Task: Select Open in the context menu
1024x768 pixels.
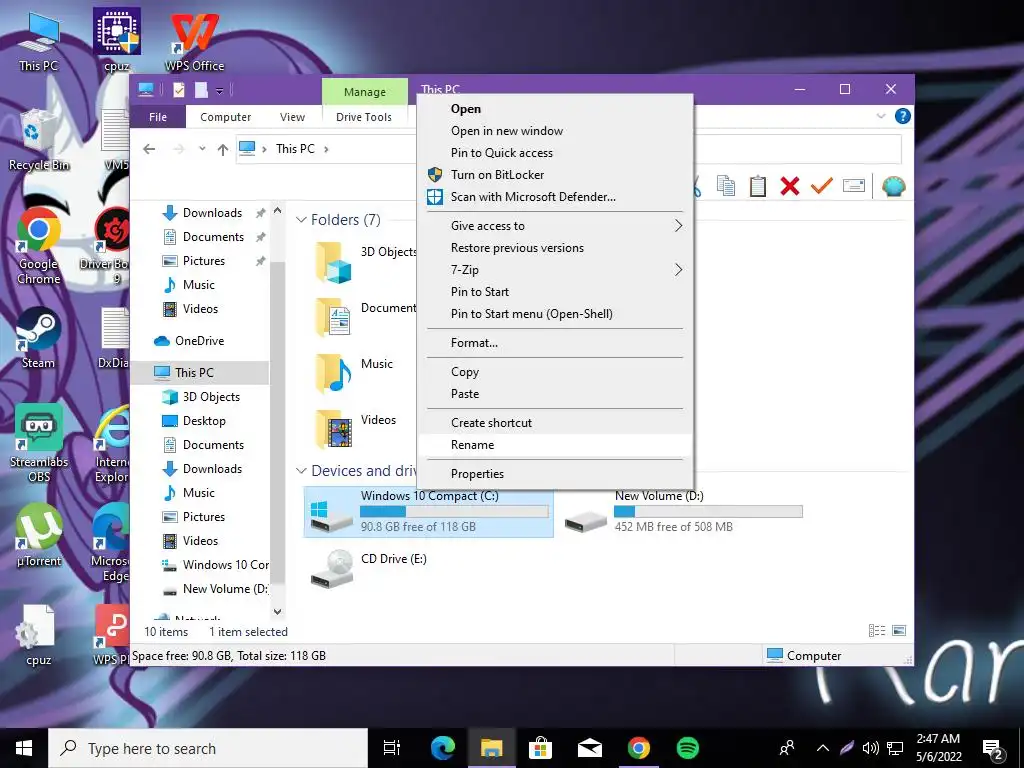Action: click(554, 109)
